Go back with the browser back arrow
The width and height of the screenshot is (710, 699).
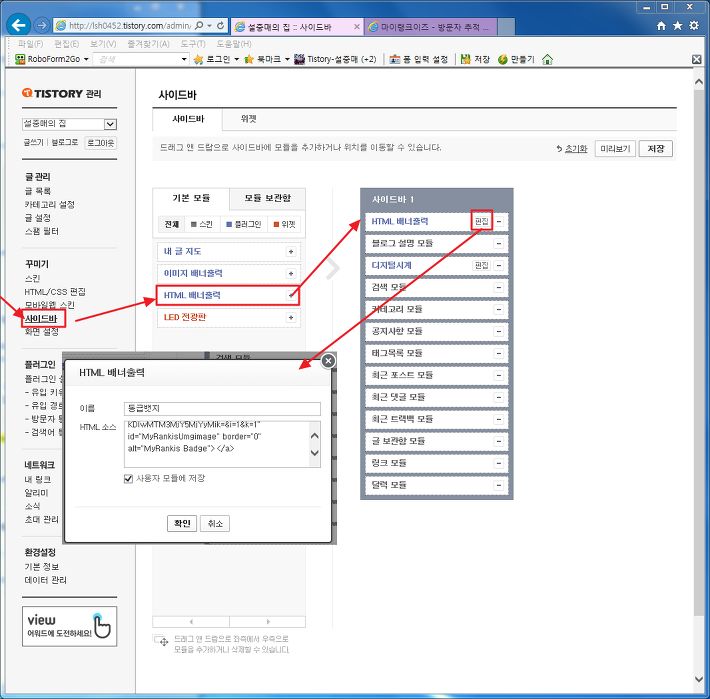point(18,25)
